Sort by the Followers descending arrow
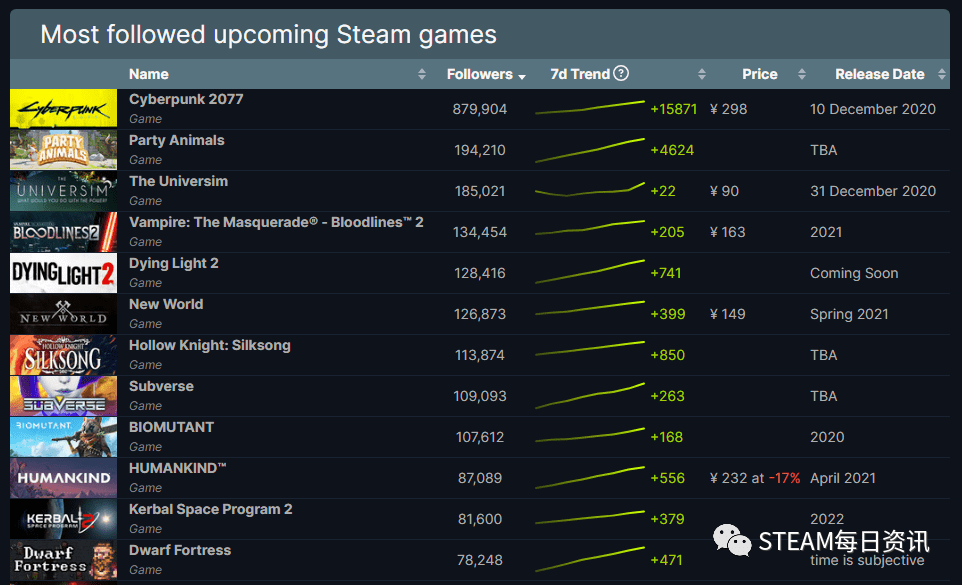 (x=522, y=75)
